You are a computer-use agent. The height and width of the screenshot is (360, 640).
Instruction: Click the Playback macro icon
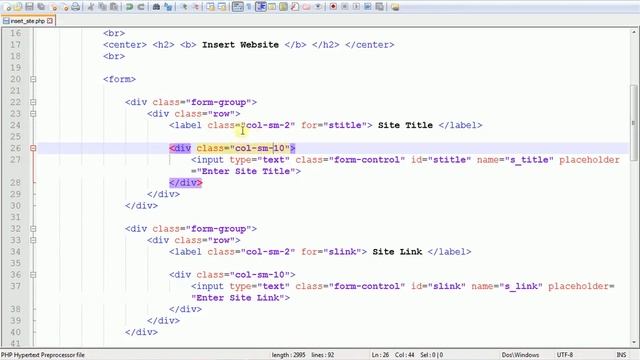pos(356,7)
